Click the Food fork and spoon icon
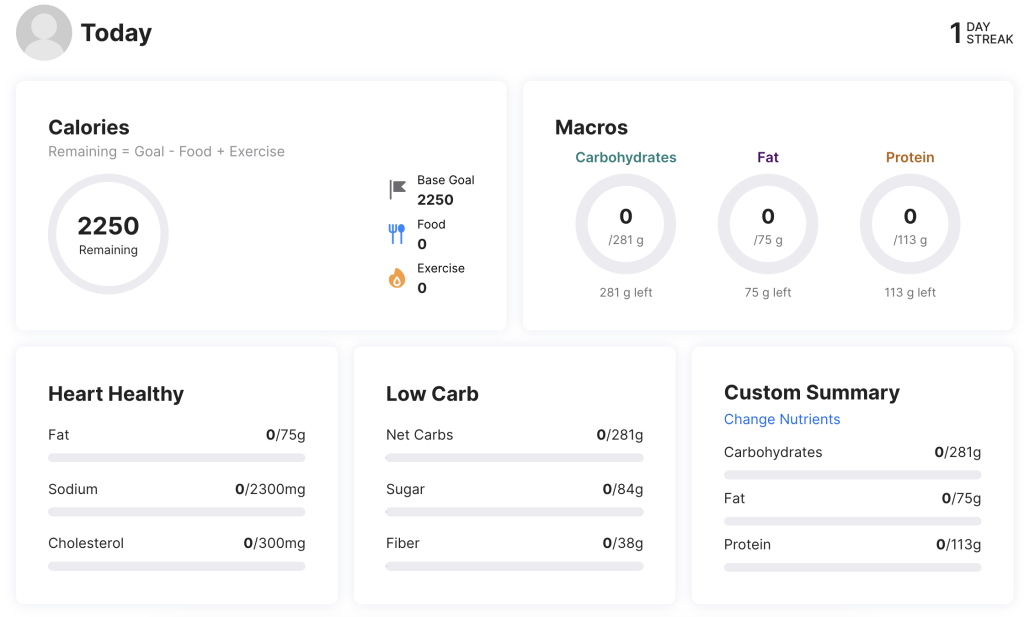This screenshot has width=1024, height=617. click(x=397, y=234)
